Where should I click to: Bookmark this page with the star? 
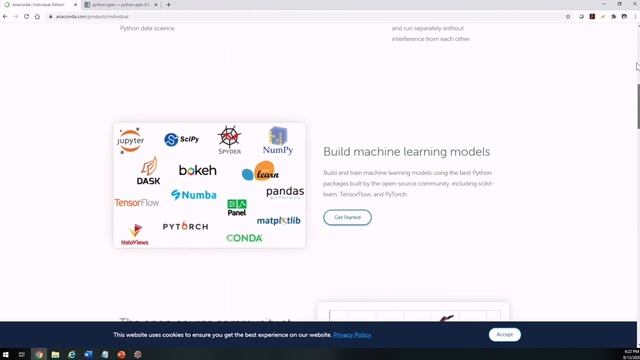(x=568, y=17)
